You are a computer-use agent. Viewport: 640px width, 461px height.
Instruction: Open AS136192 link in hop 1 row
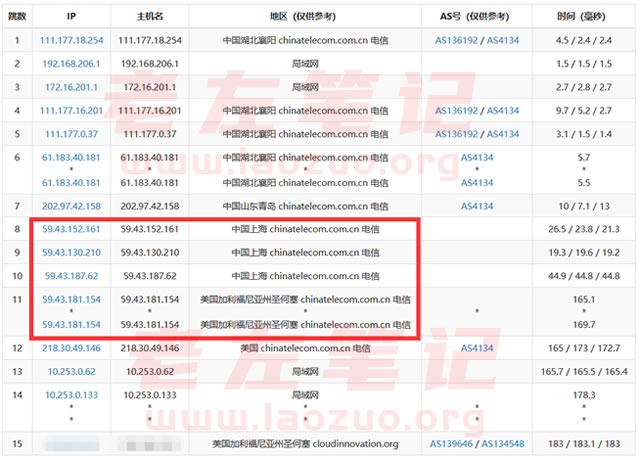point(456,40)
